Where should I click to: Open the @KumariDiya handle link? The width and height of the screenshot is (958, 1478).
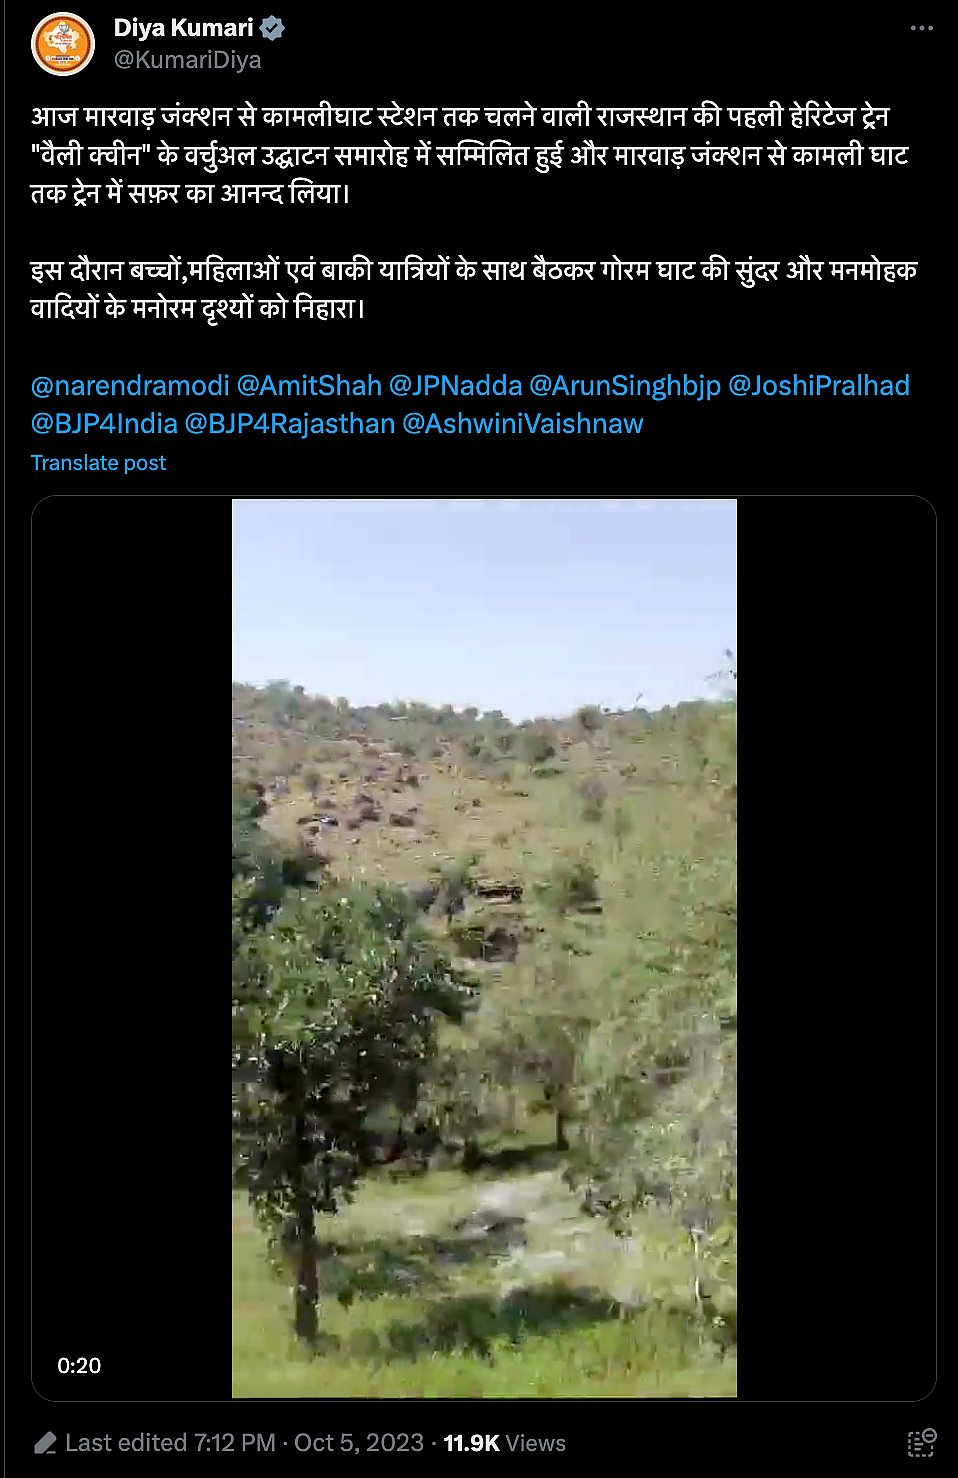tap(187, 60)
